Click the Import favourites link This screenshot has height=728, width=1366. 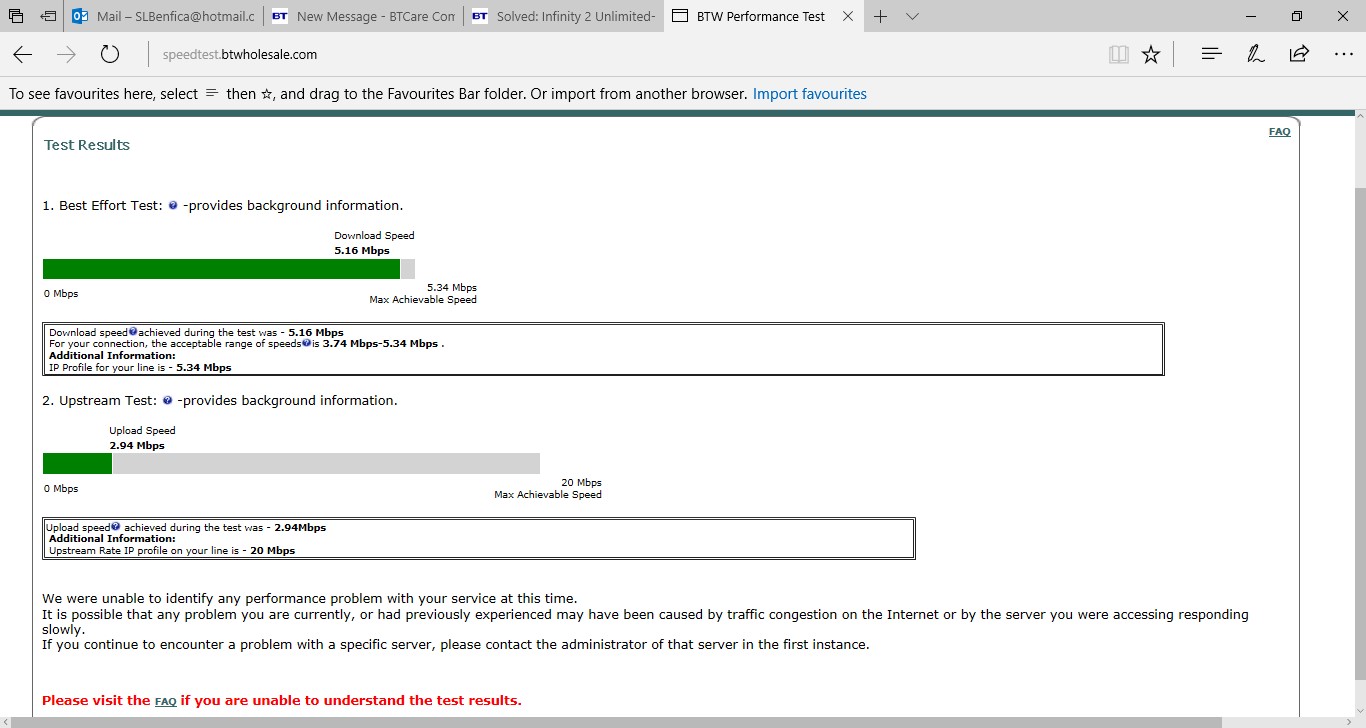tap(809, 93)
